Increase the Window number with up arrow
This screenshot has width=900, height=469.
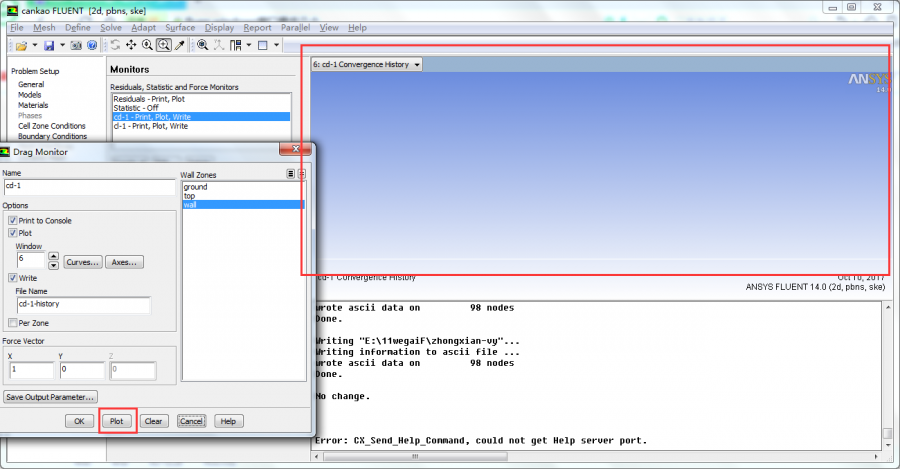tap(53, 256)
